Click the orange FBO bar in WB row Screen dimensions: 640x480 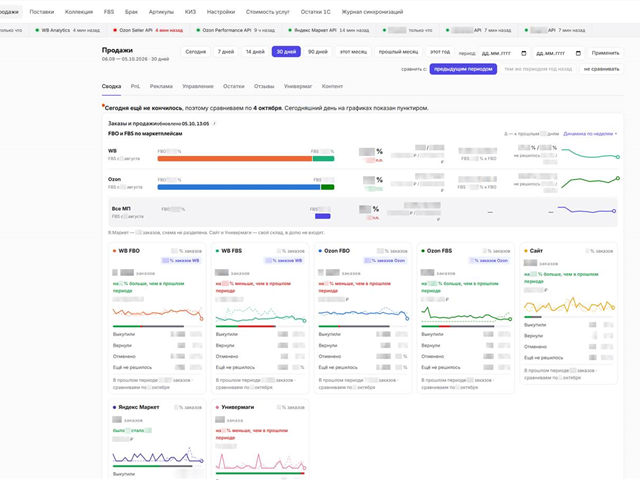(235, 159)
